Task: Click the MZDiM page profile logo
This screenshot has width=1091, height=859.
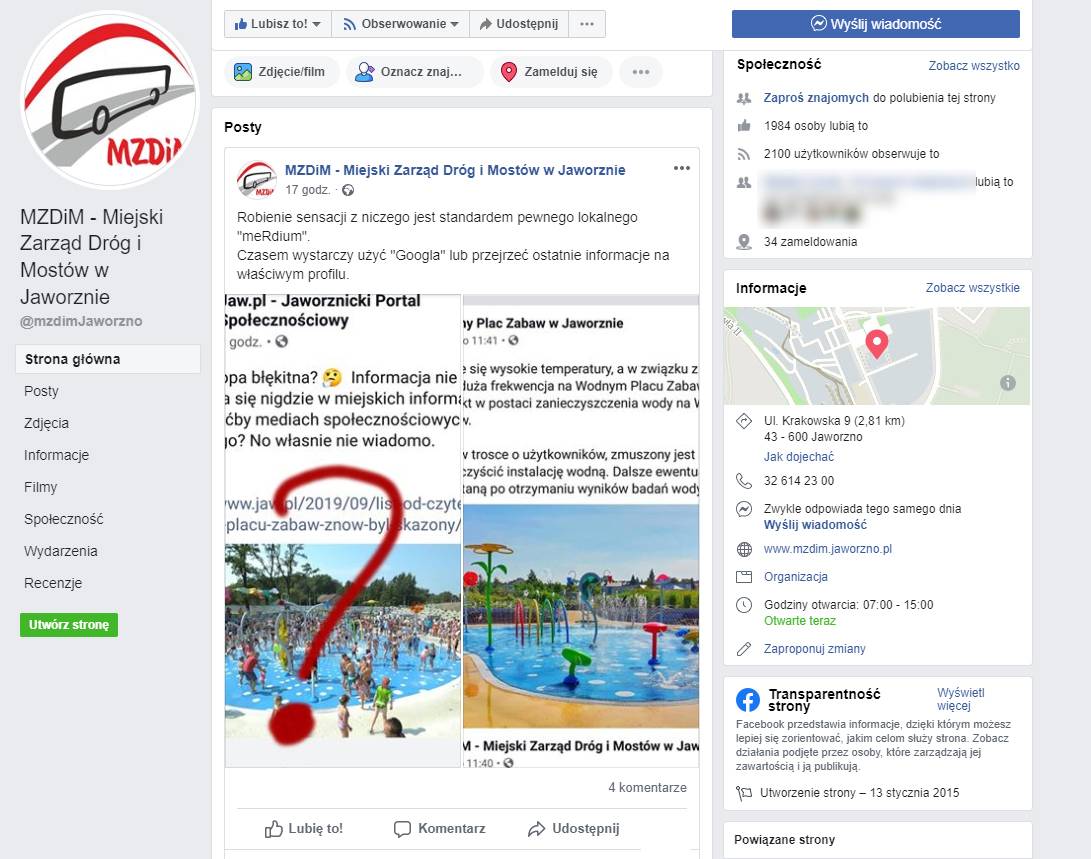Action: point(109,99)
